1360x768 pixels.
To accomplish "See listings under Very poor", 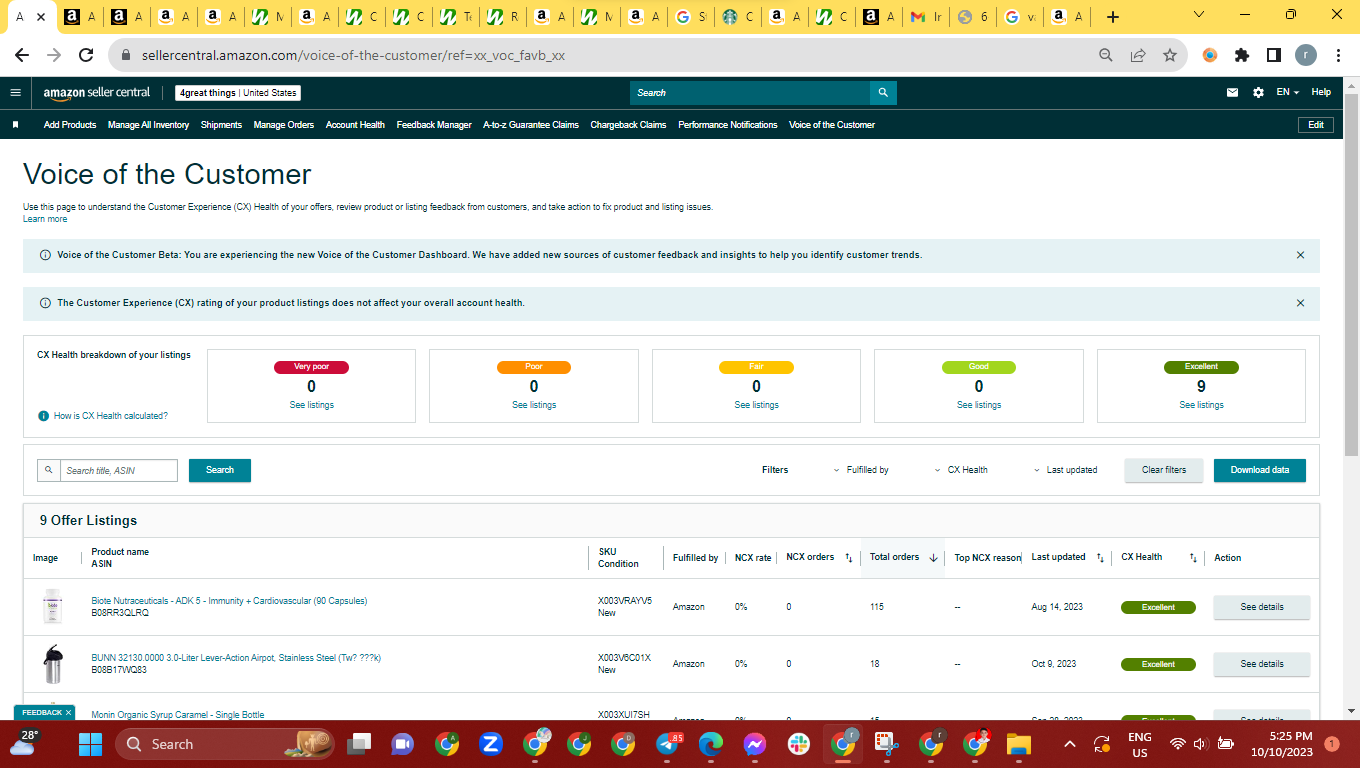I will (312, 405).
